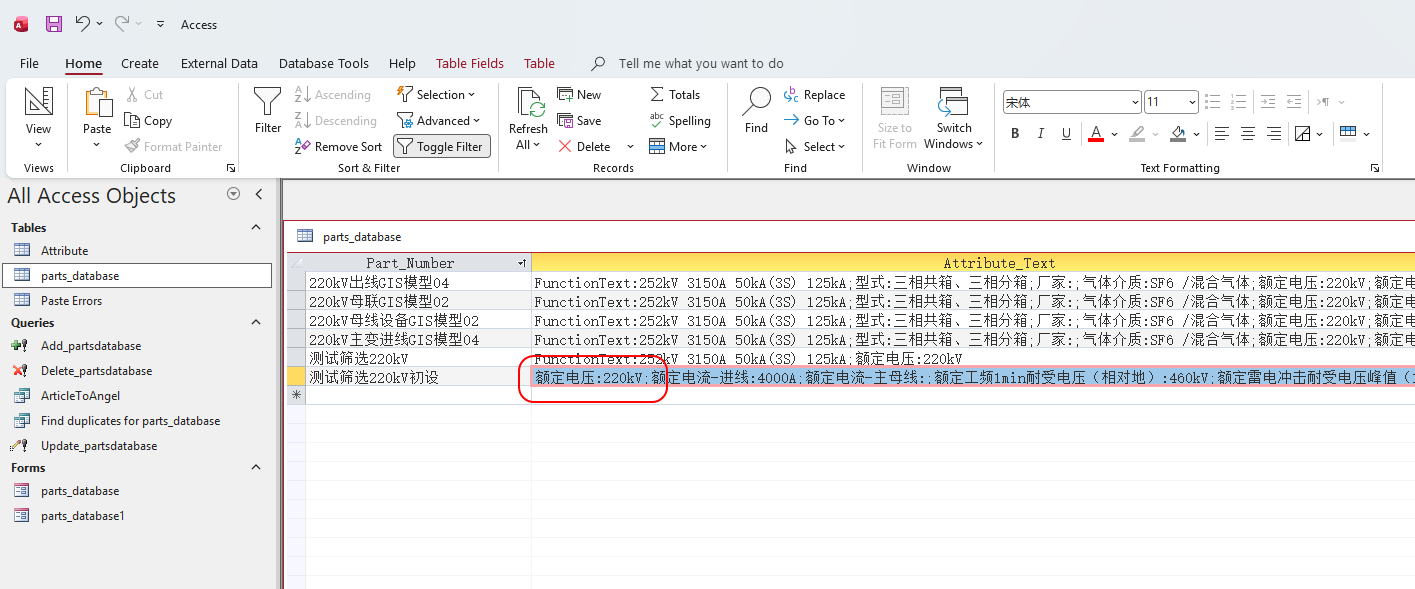The height and width of the screenshot is (589, 1415).
Task: Switch to the Create tab
Action: pos(140,63)
